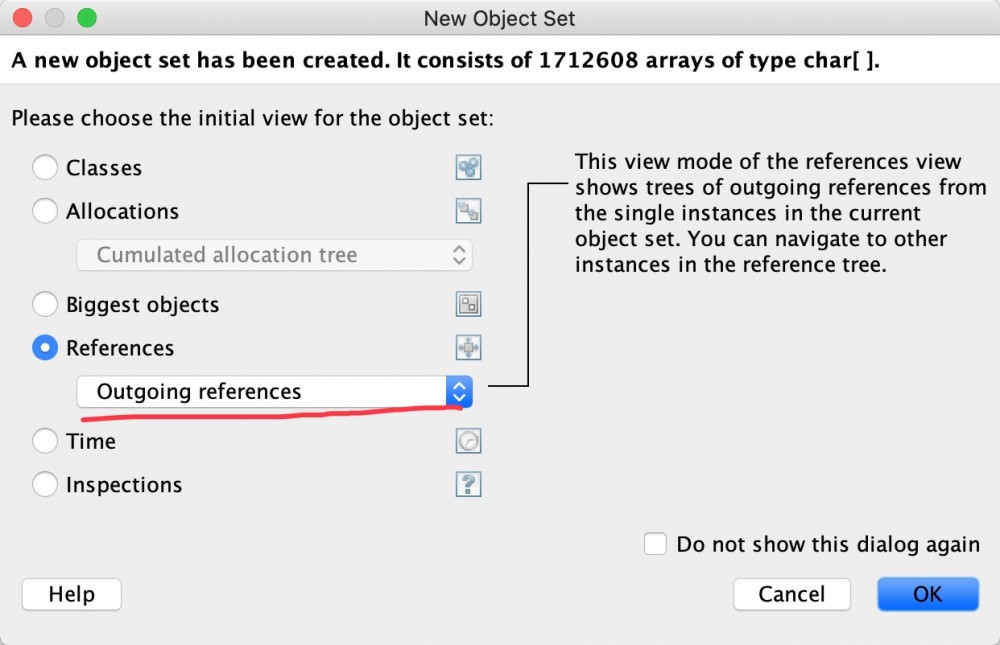Open Help for this dialog
The height and width of the screenshot is (645, 1000).
pyautogui.click(x=71, y=594)
